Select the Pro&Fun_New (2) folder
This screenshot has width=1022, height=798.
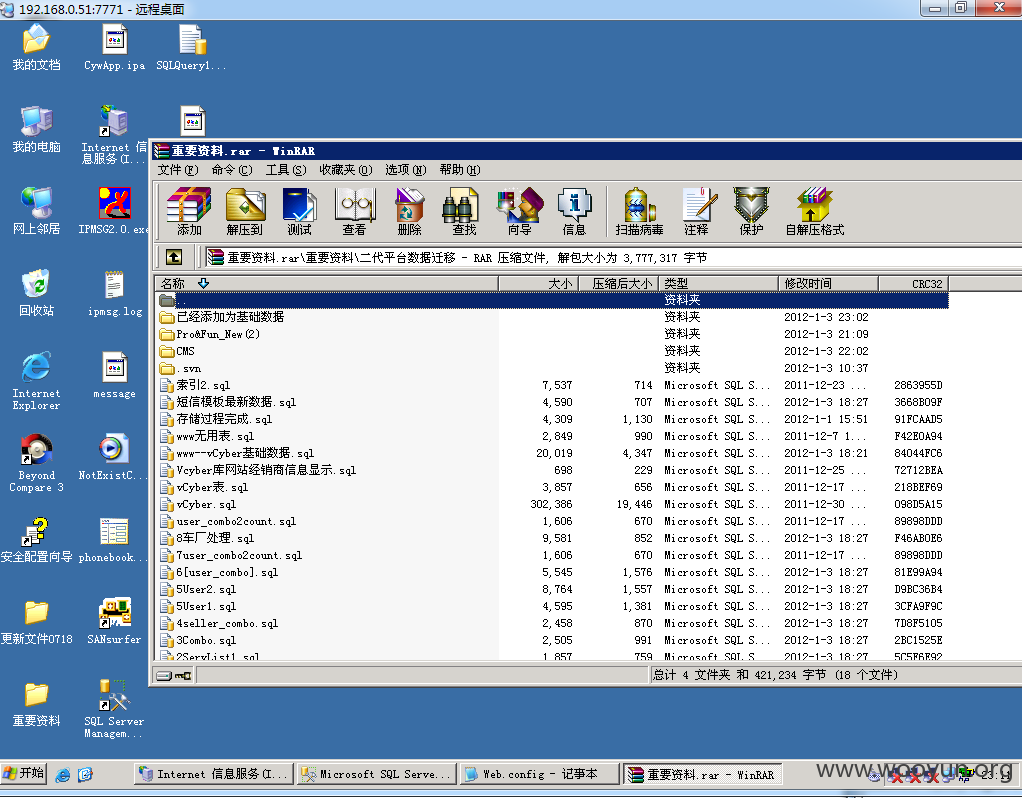coord(552,334)
